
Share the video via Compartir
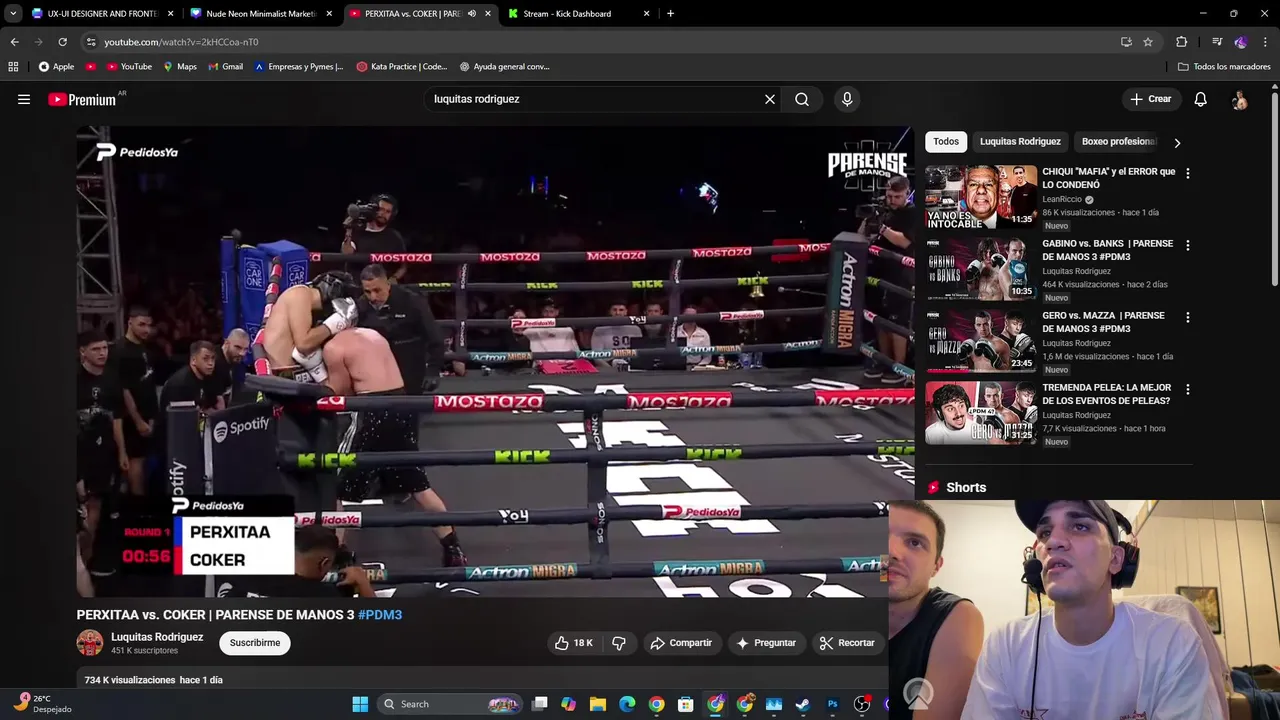click(681, 643)
